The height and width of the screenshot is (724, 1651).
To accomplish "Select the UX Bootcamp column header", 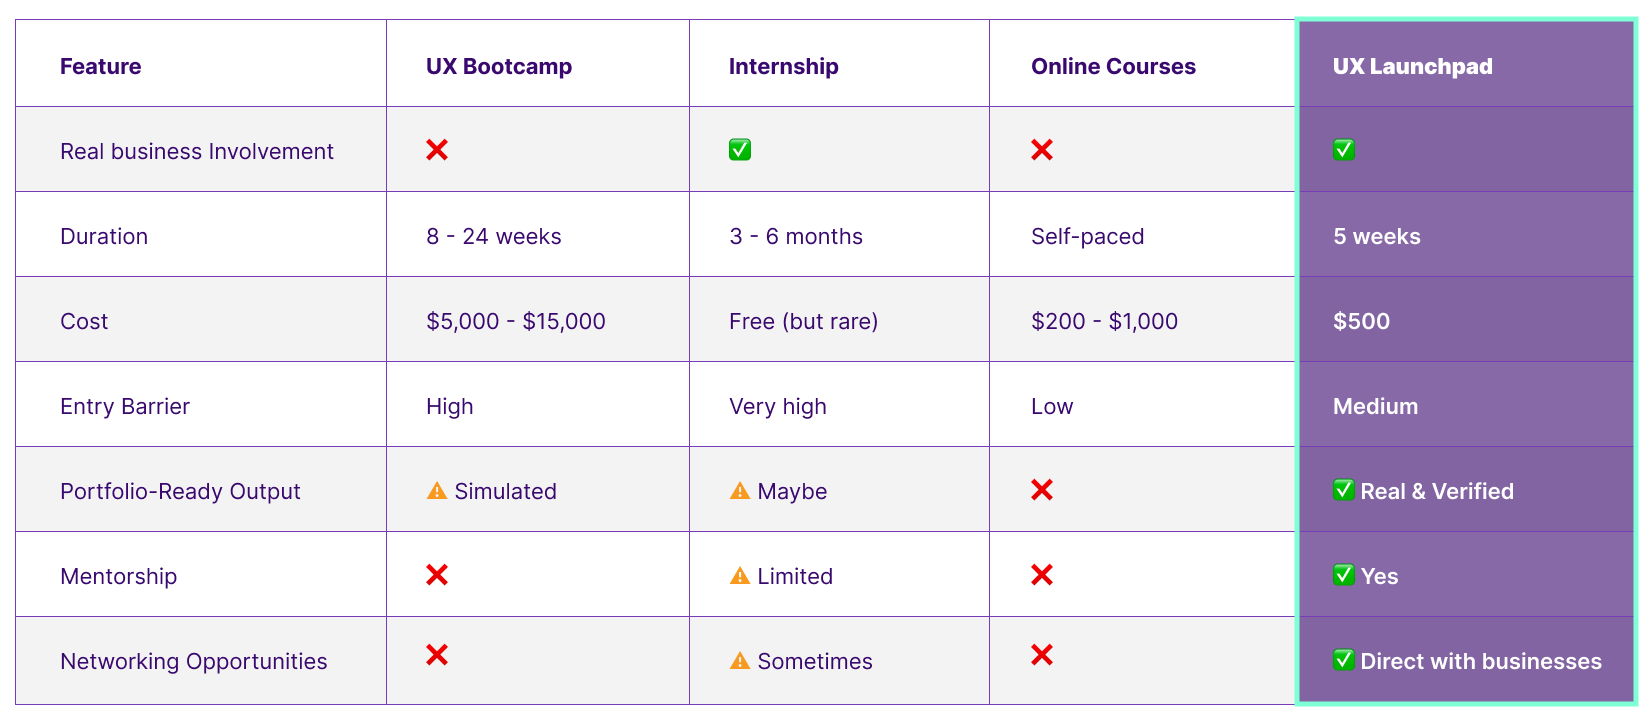I will click(x=499, y=66).
